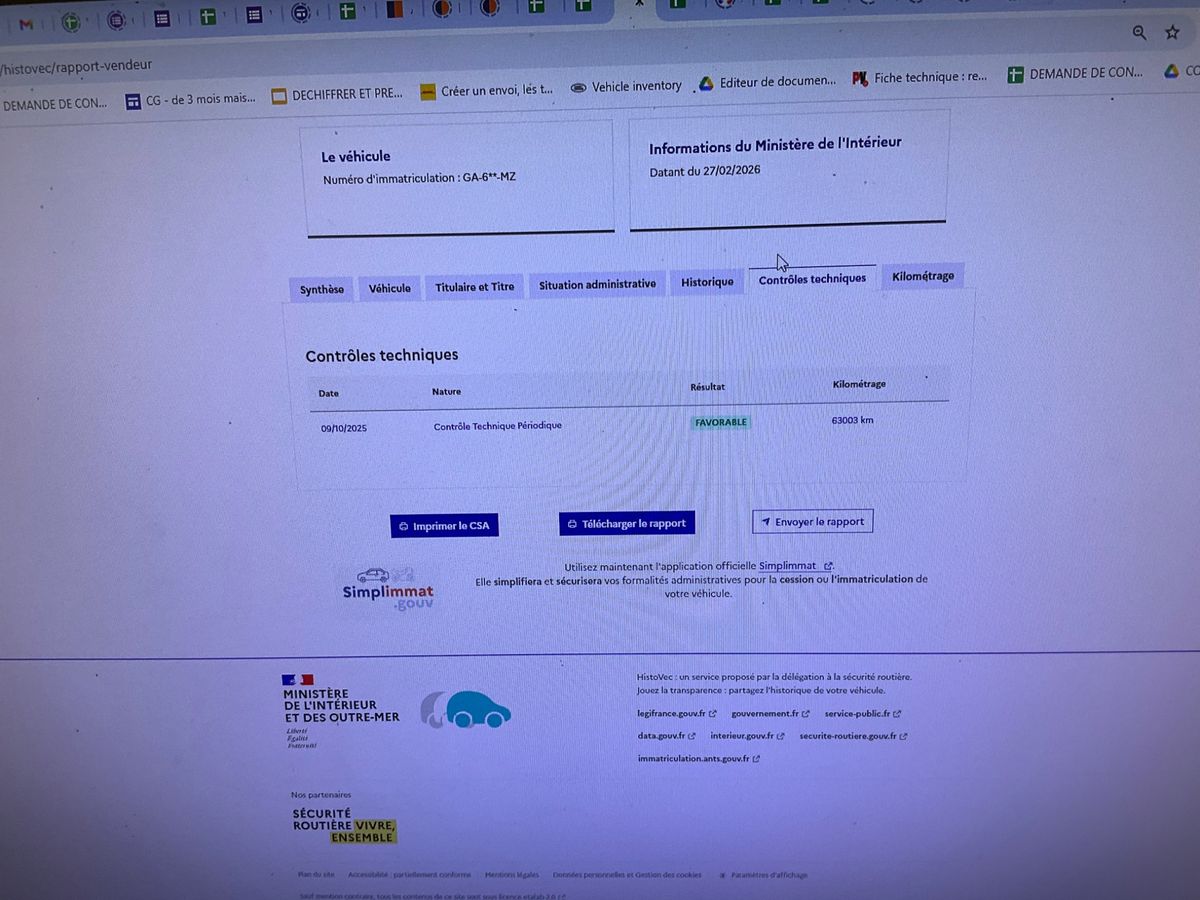
Task: Click the 'Le véhicule' card heading
Action: coord(355,157)
